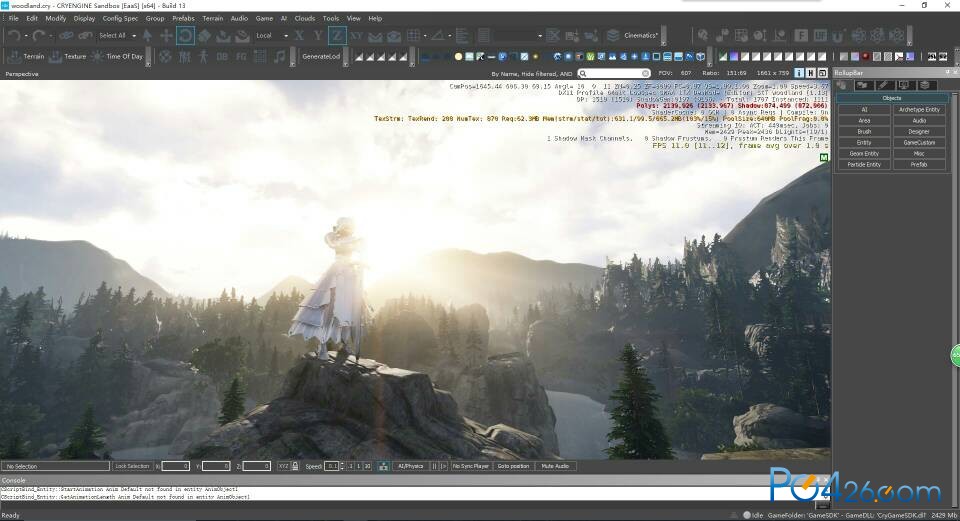Click the angle snap triangle icon

coord(437,36)
